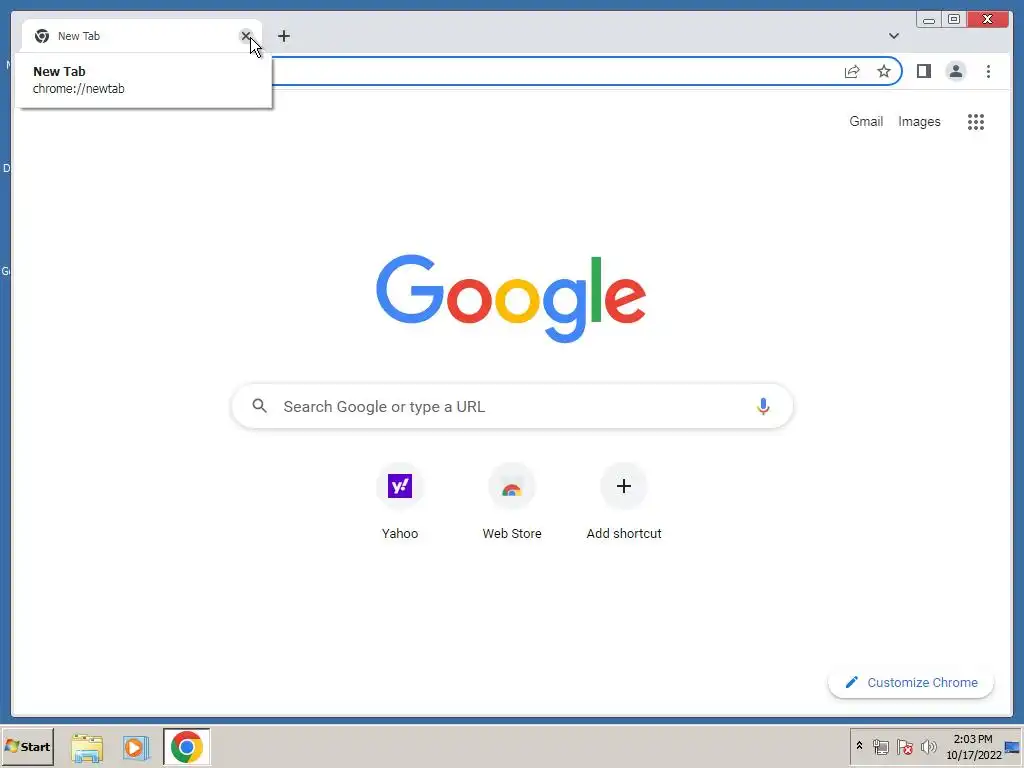Open the profile avatar menu
The height and width of the screenshot is (768, 1024).
955,71
